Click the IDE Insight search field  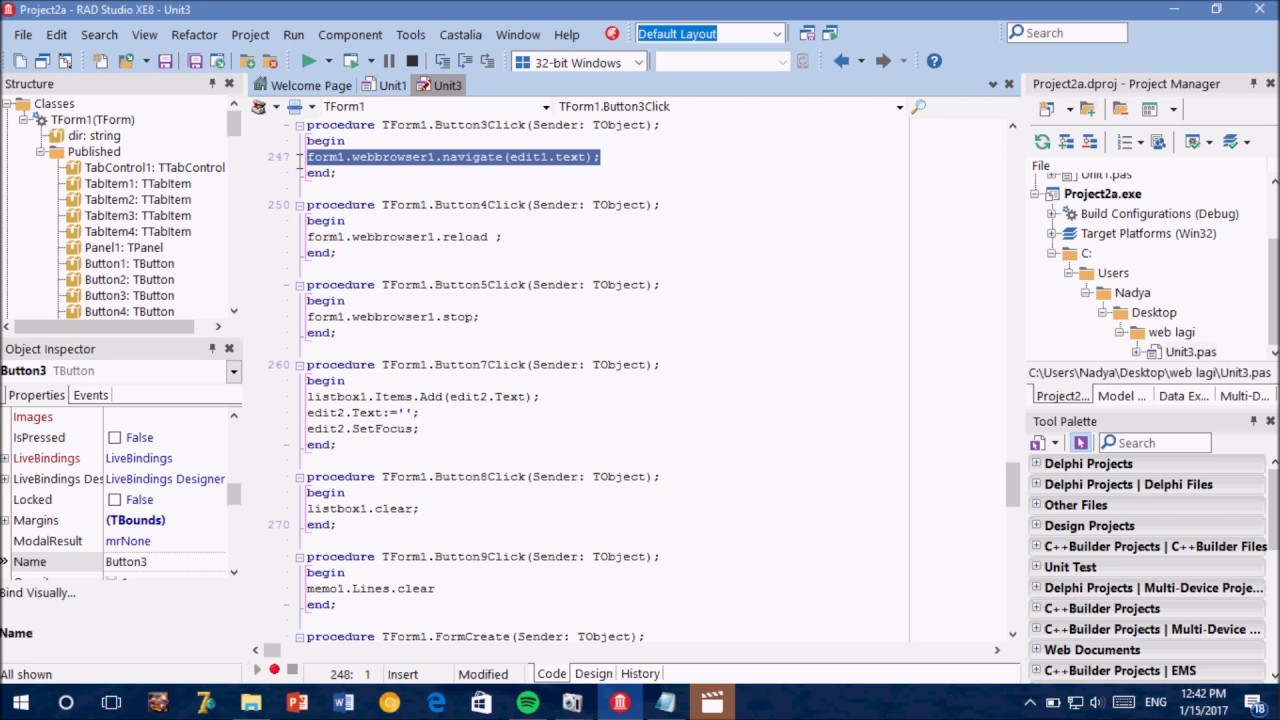1067,33
